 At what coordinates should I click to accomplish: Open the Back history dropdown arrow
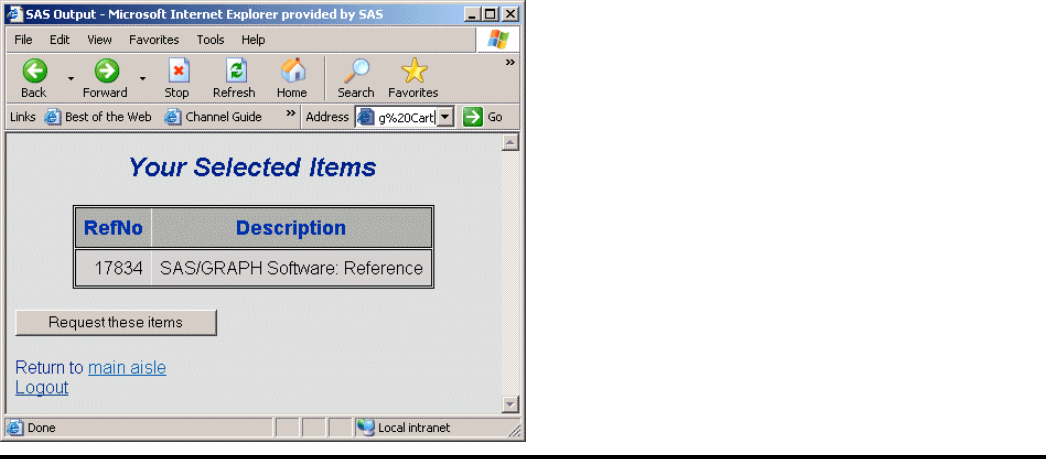[x=71, y=79]
